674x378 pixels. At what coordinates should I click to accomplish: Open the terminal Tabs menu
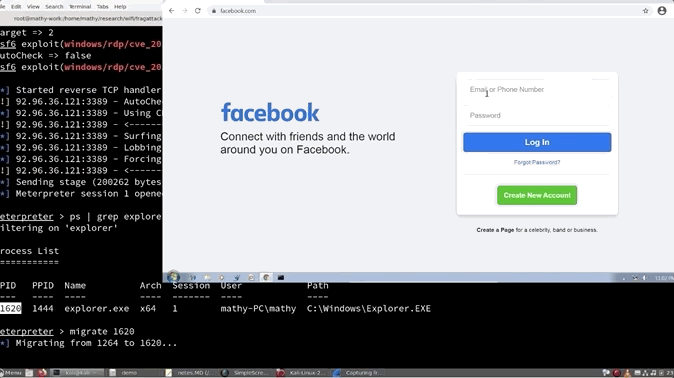click(x=102, y=6)
